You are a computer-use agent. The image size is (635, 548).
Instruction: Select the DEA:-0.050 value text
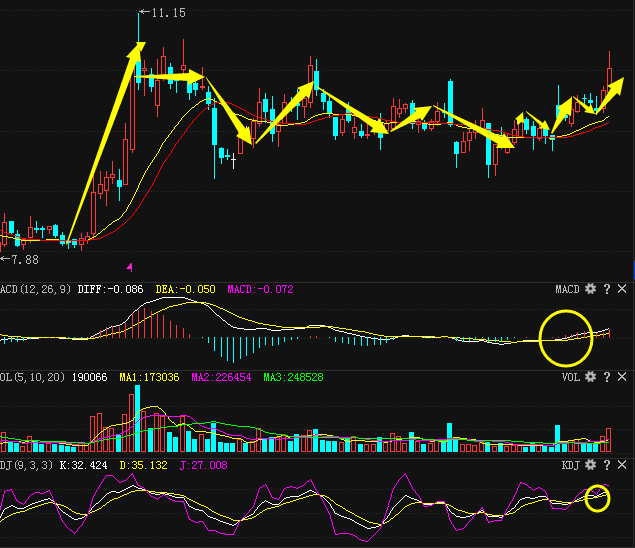[185, 289]
